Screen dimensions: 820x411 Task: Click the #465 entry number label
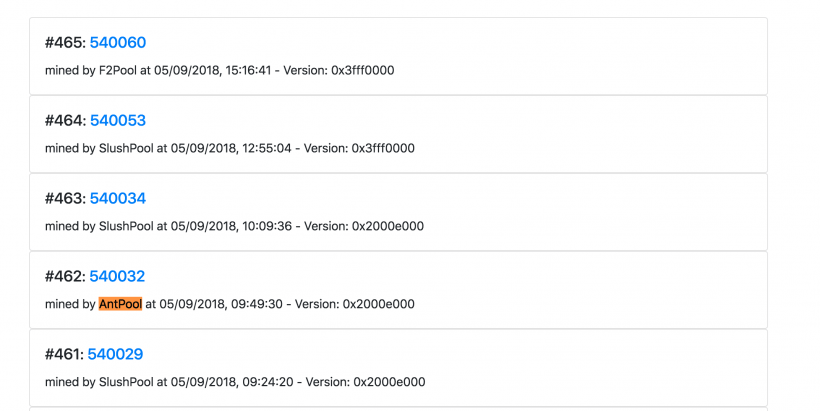coord(65,43)
